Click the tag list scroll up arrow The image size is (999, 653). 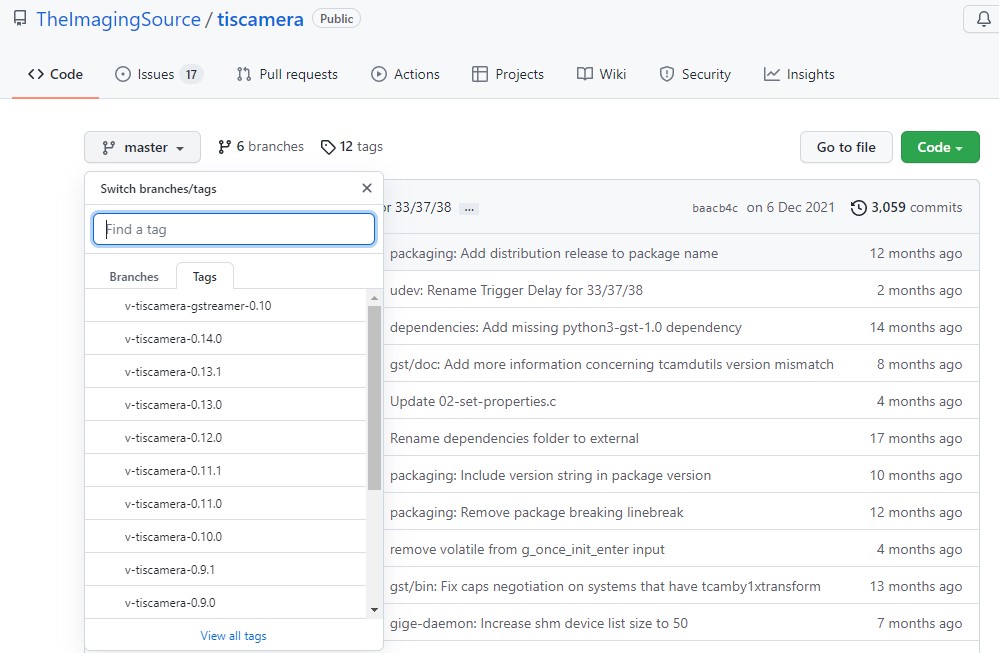[374, 298]
